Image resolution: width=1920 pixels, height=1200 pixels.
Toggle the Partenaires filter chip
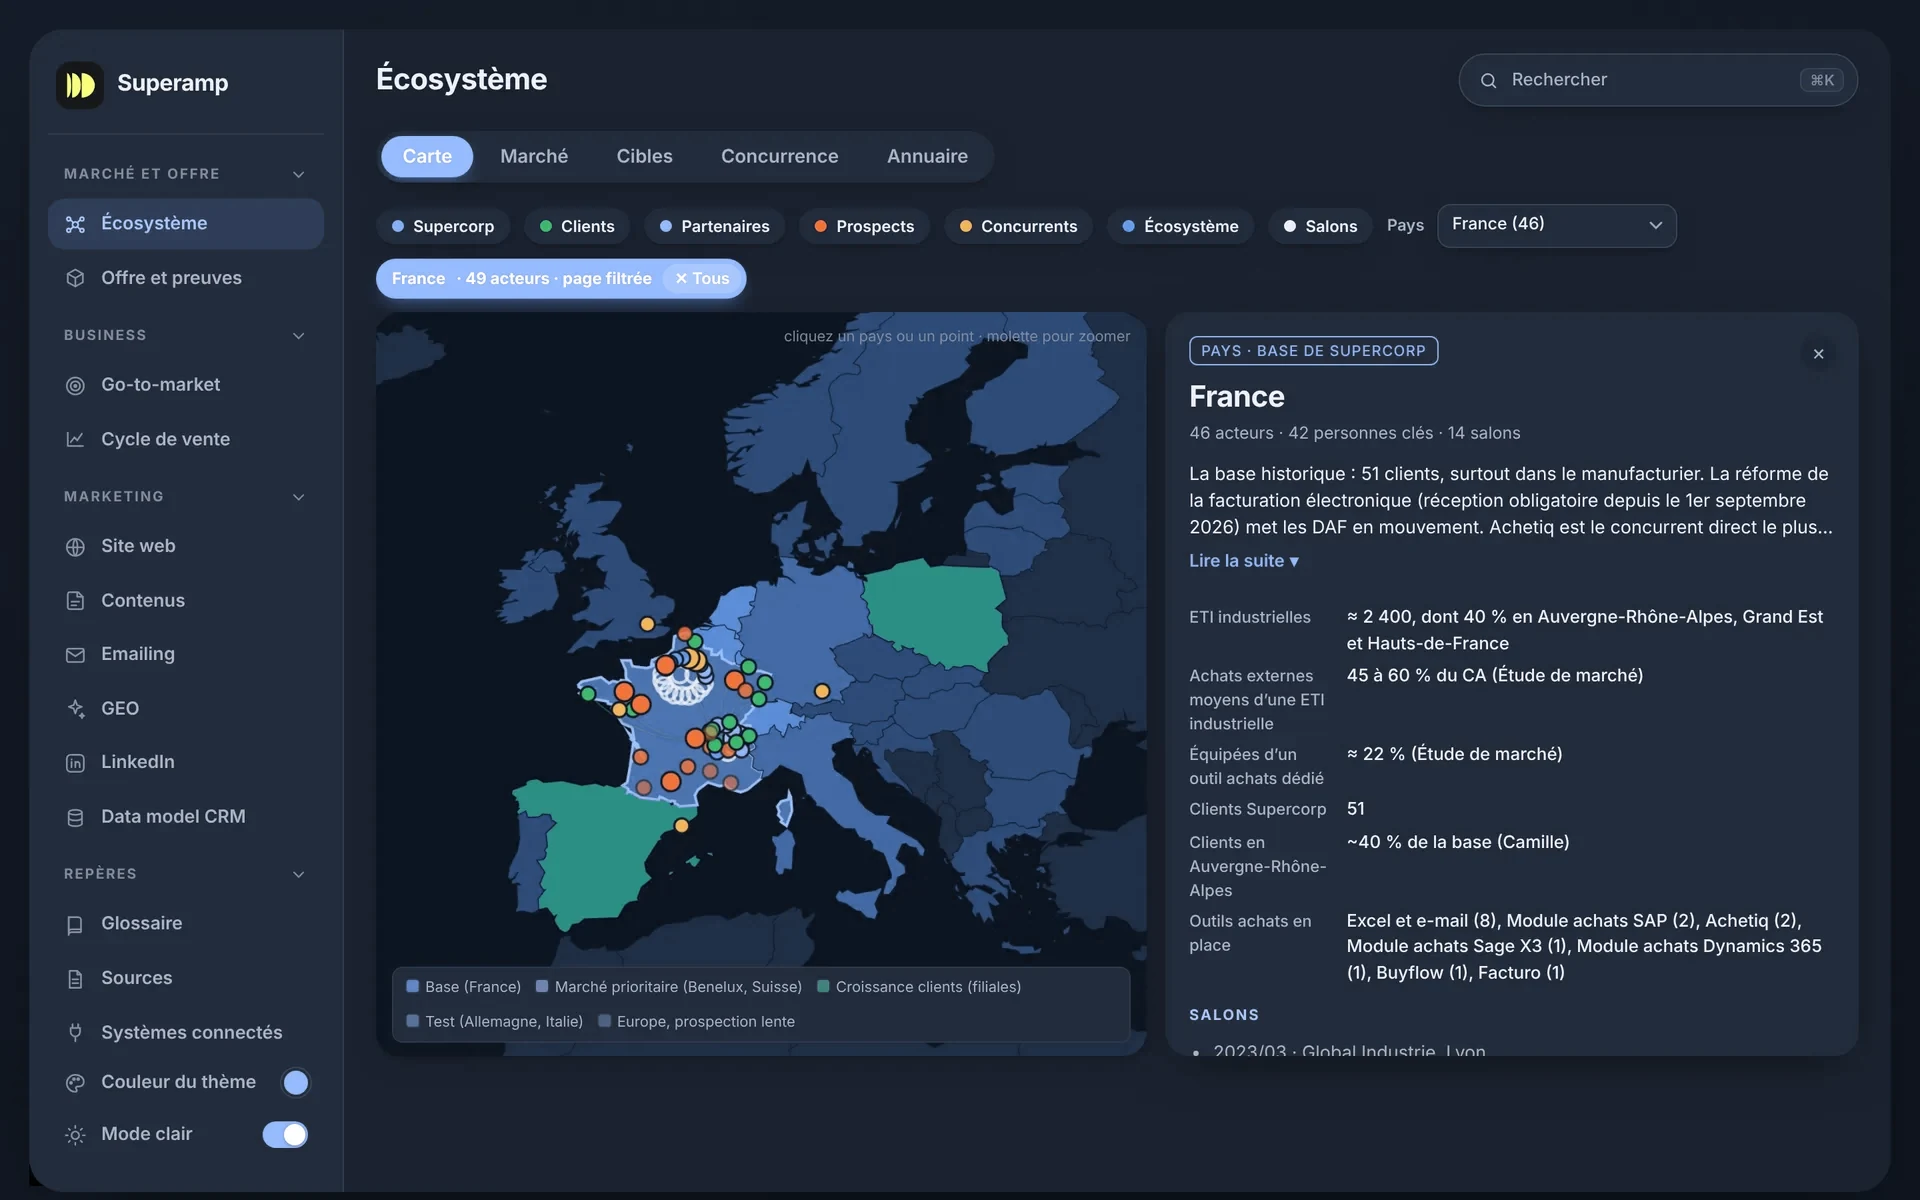(x=714, y=226)
